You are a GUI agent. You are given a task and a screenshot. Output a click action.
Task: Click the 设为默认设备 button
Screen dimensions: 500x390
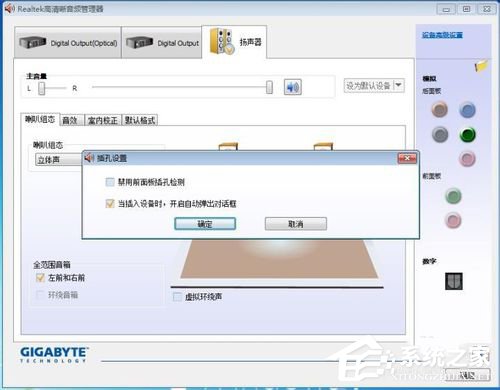point(369,86)
